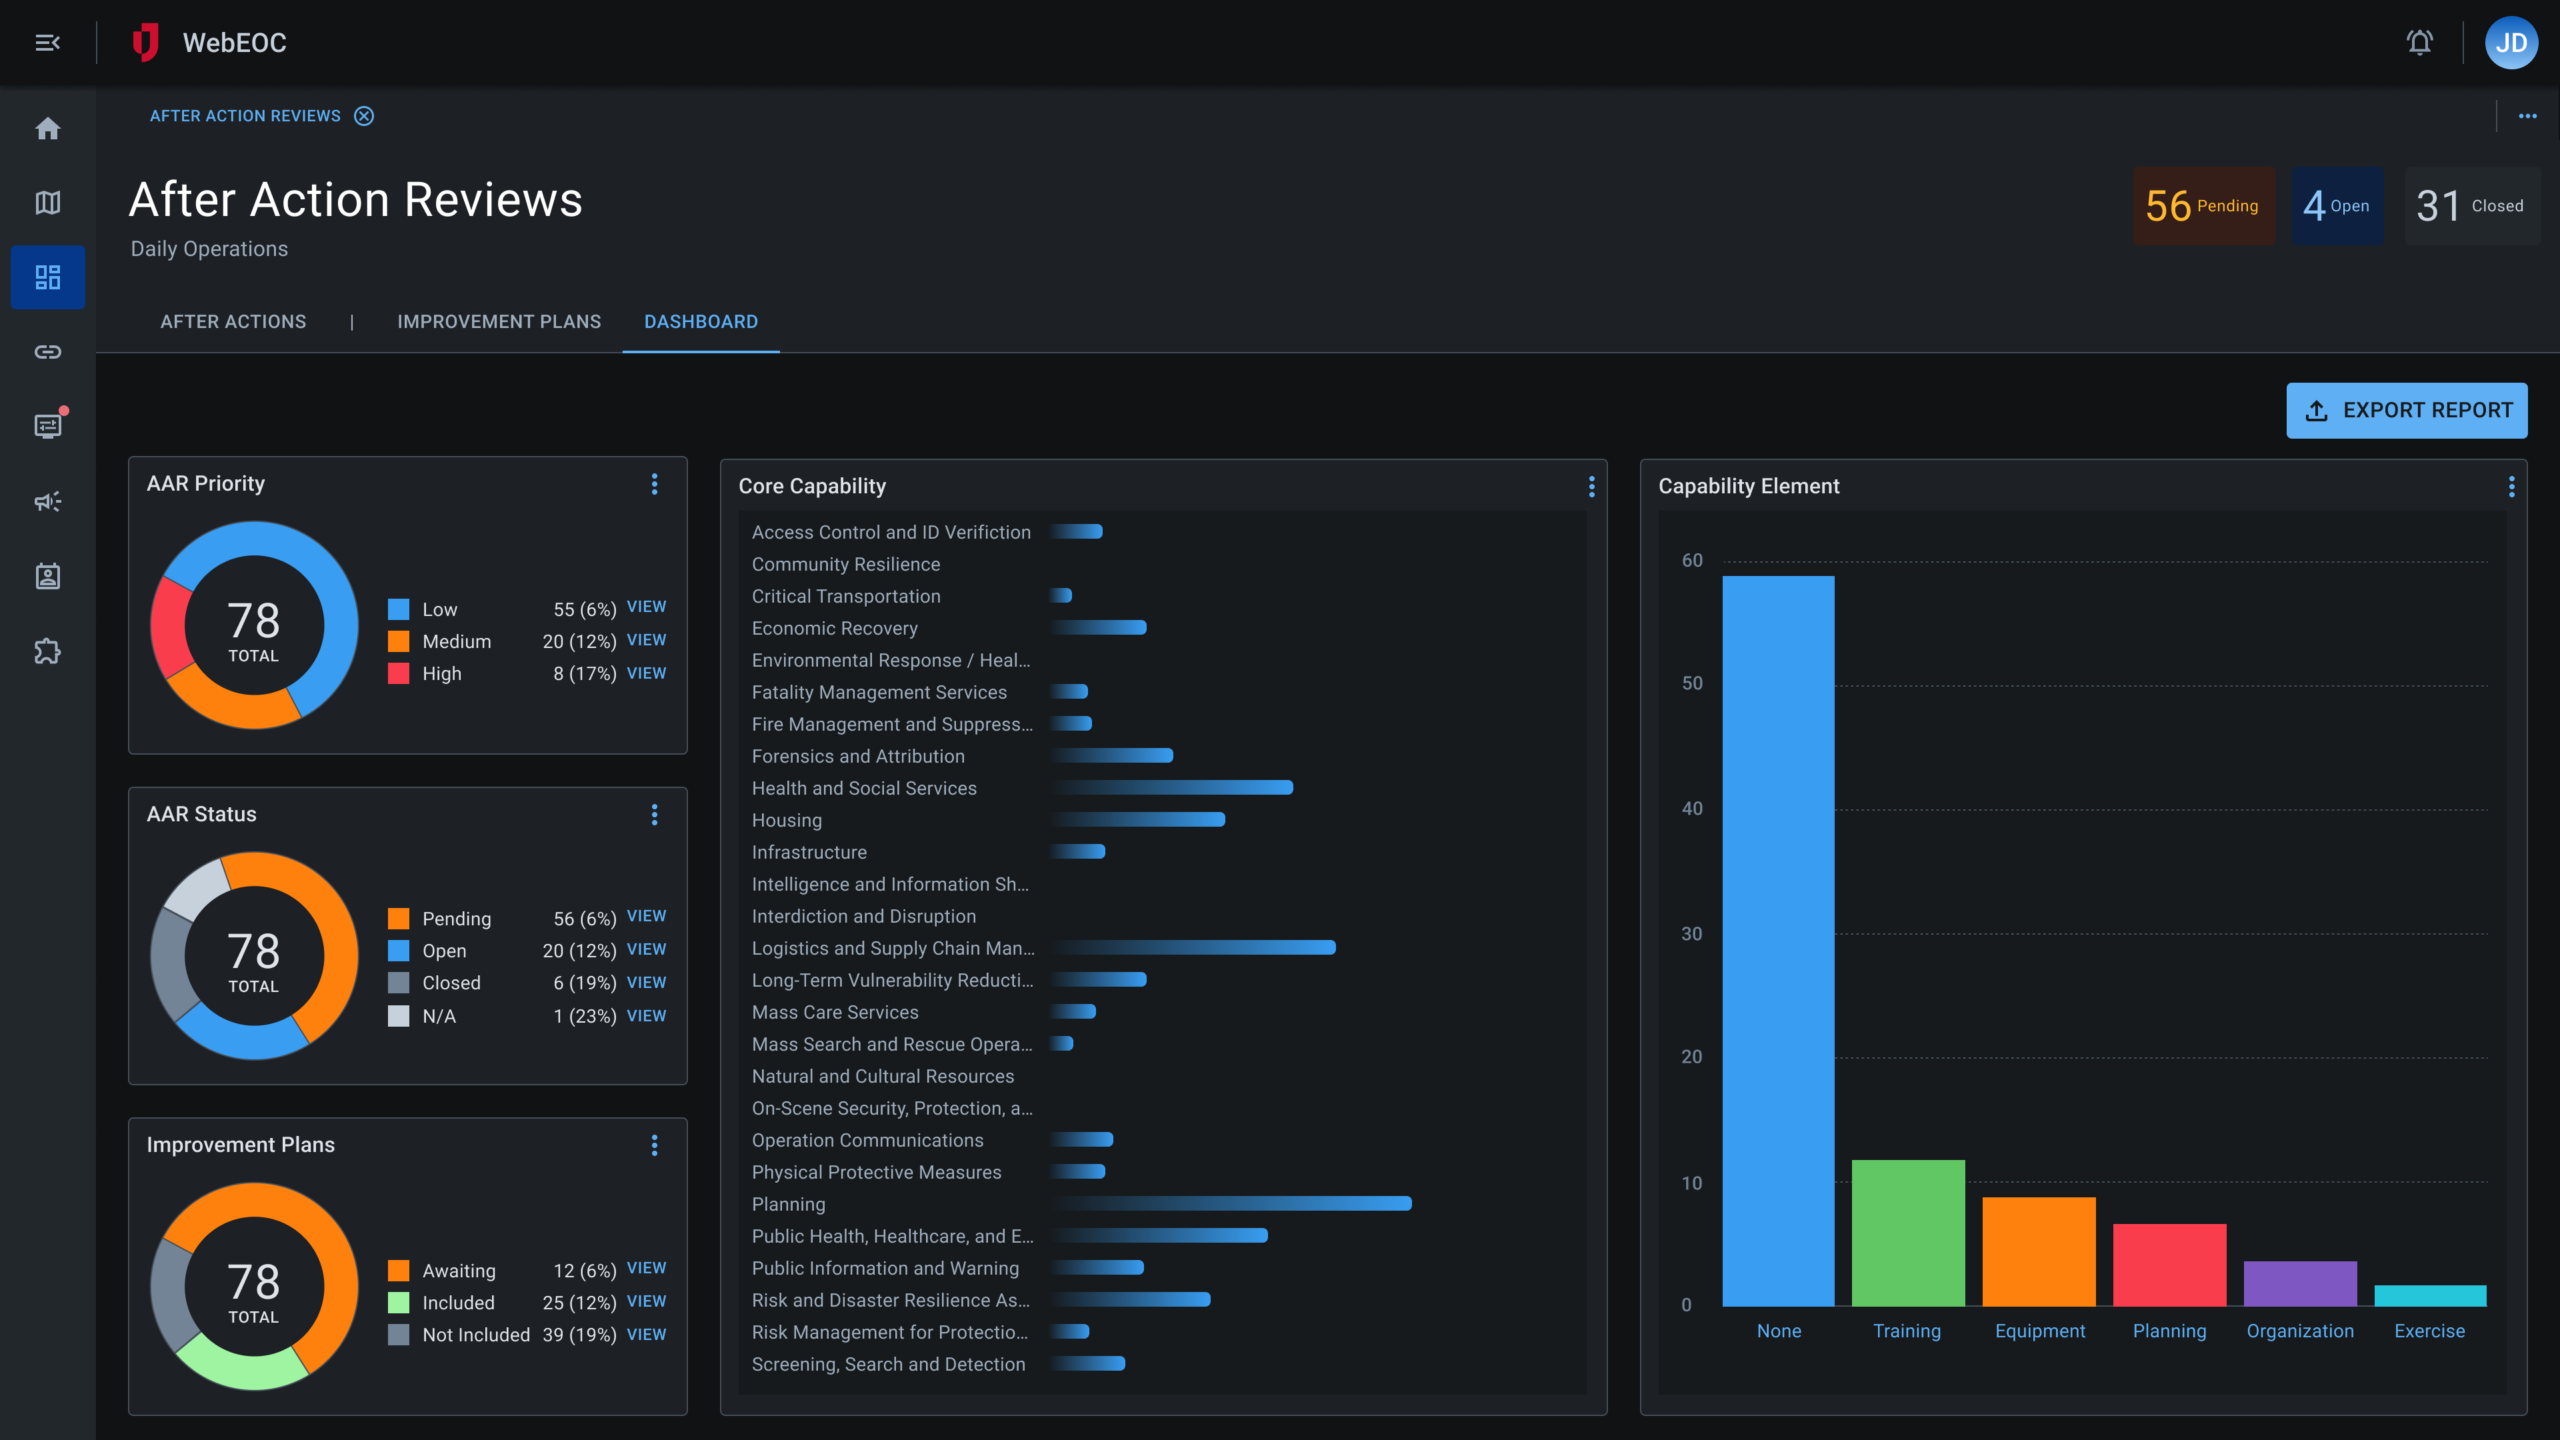
Task: Click the green Training bar
Action: coord(1908,1233)
